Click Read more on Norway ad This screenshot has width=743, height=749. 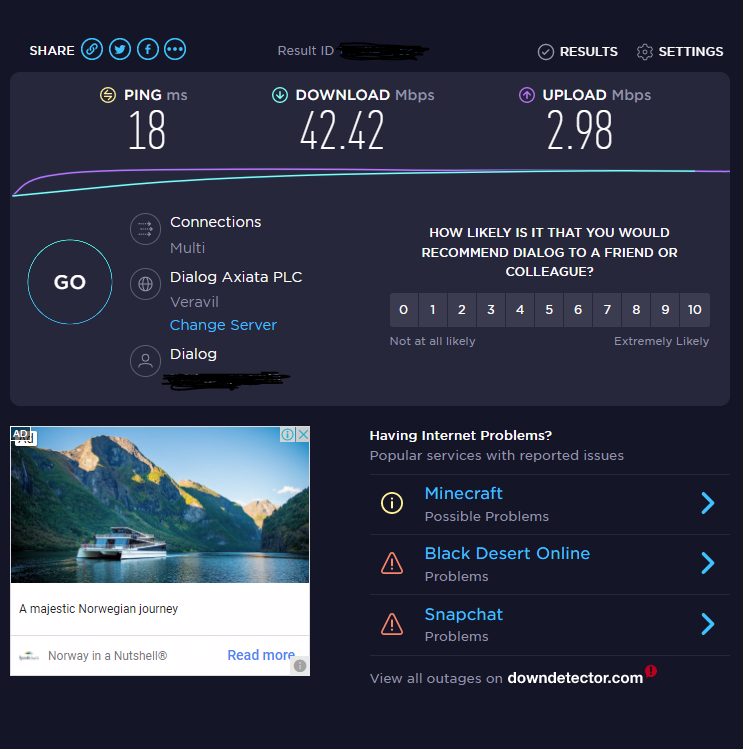coord(261,655)
